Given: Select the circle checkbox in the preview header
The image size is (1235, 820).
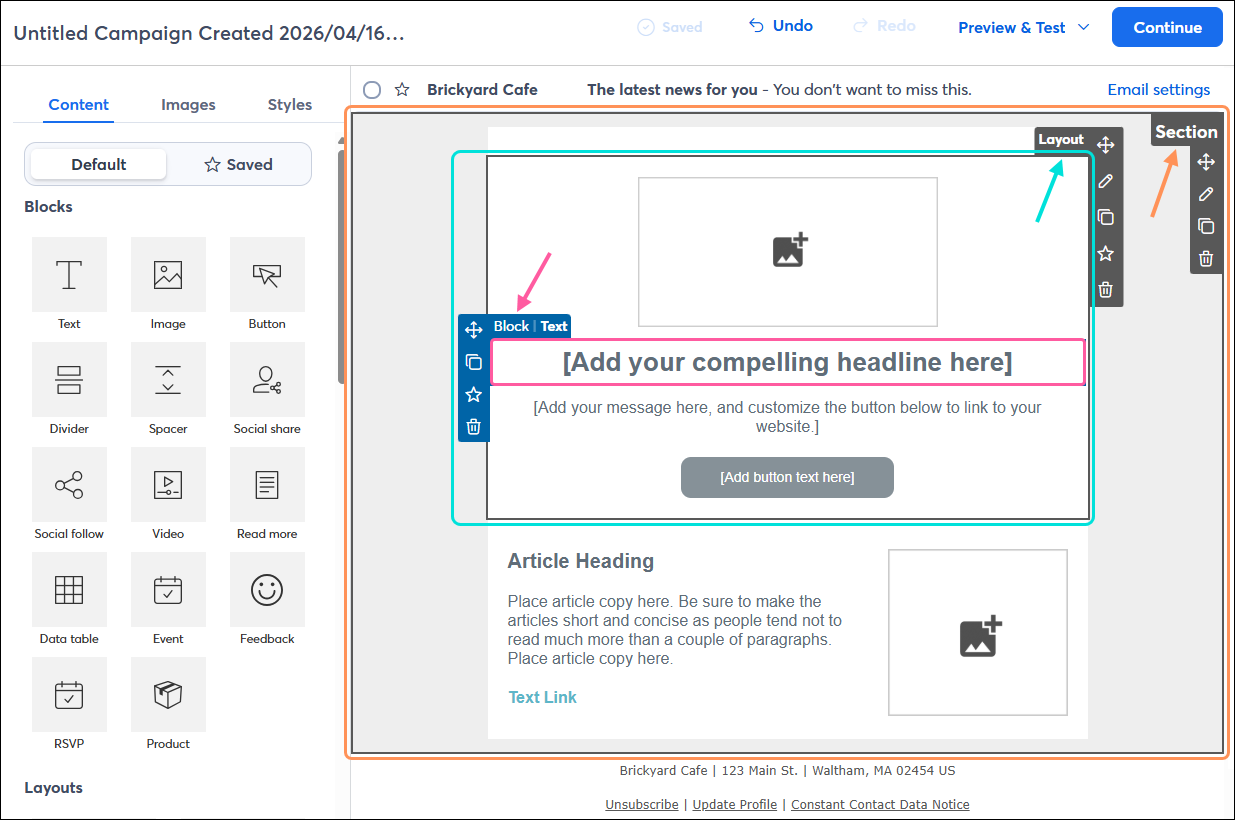Looking at the screenshot, I should click(371, 89).
